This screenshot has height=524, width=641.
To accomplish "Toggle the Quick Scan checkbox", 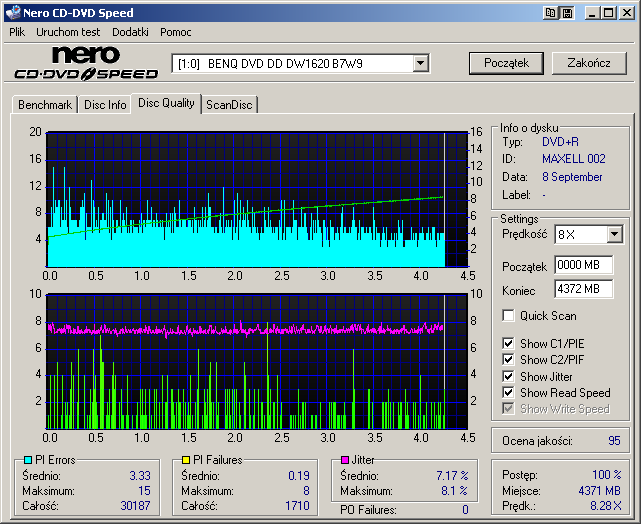I will tap(508, 316).
